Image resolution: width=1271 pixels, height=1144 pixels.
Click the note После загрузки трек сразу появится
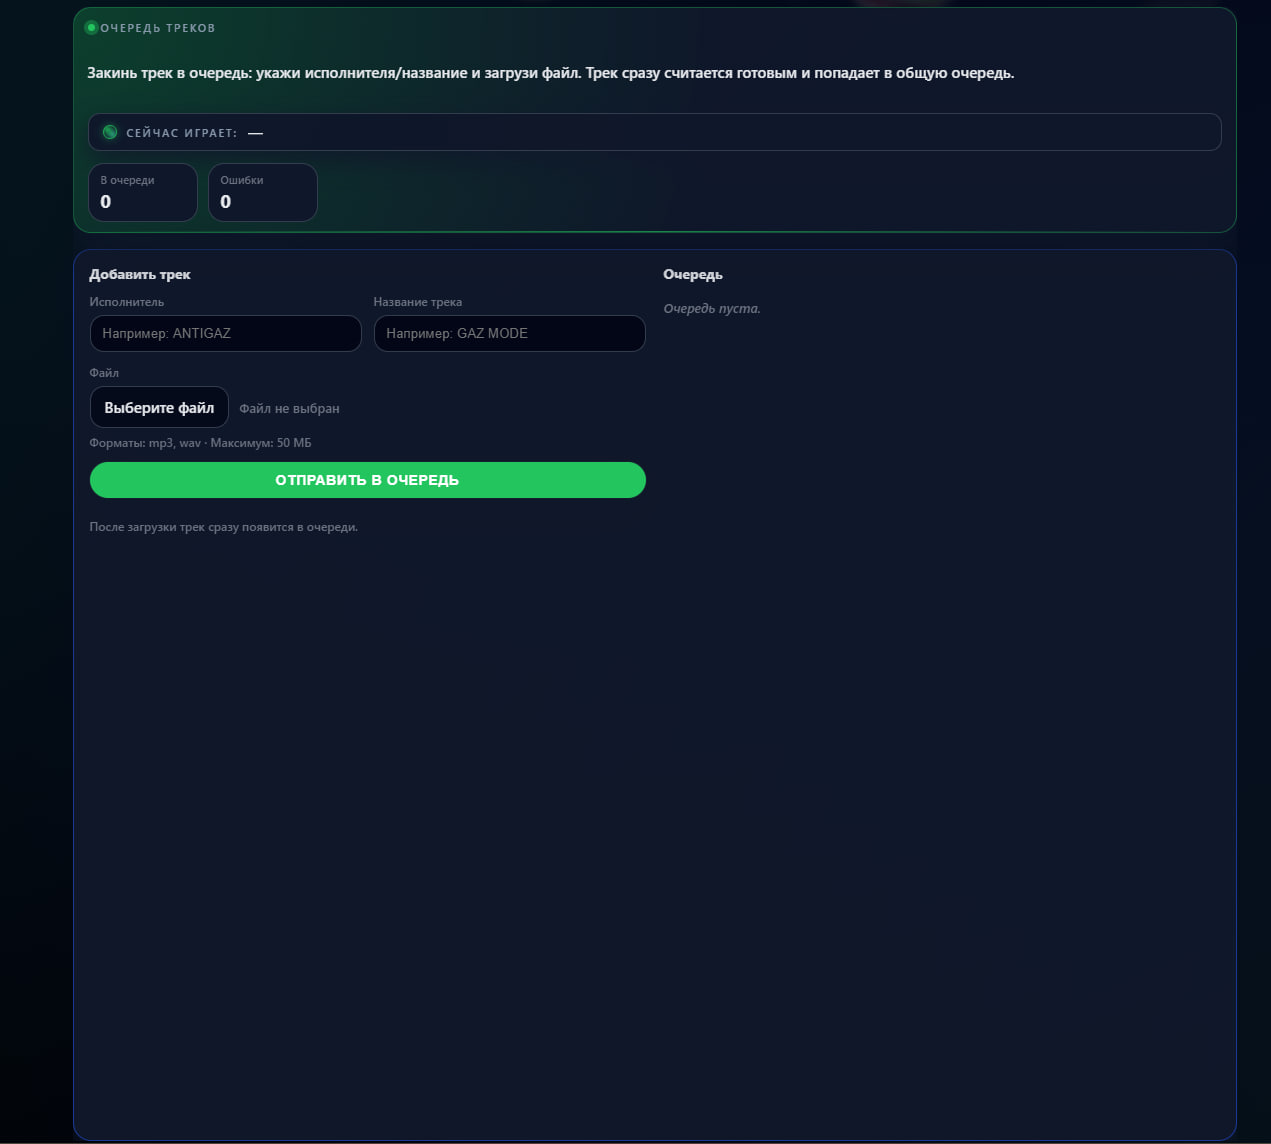(x=223, y=527)
